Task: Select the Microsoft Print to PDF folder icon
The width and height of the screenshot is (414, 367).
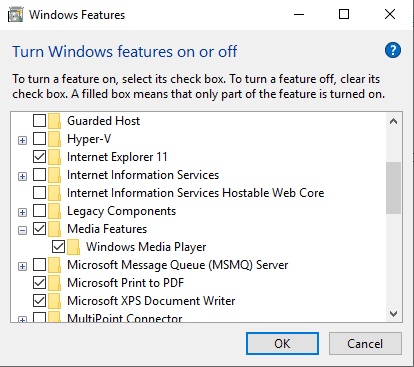Action: [x=54, y=283]
